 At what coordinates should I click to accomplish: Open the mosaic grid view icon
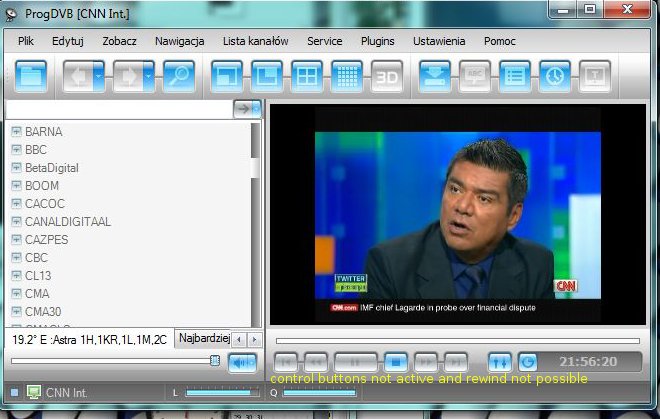tap(346, 76)
